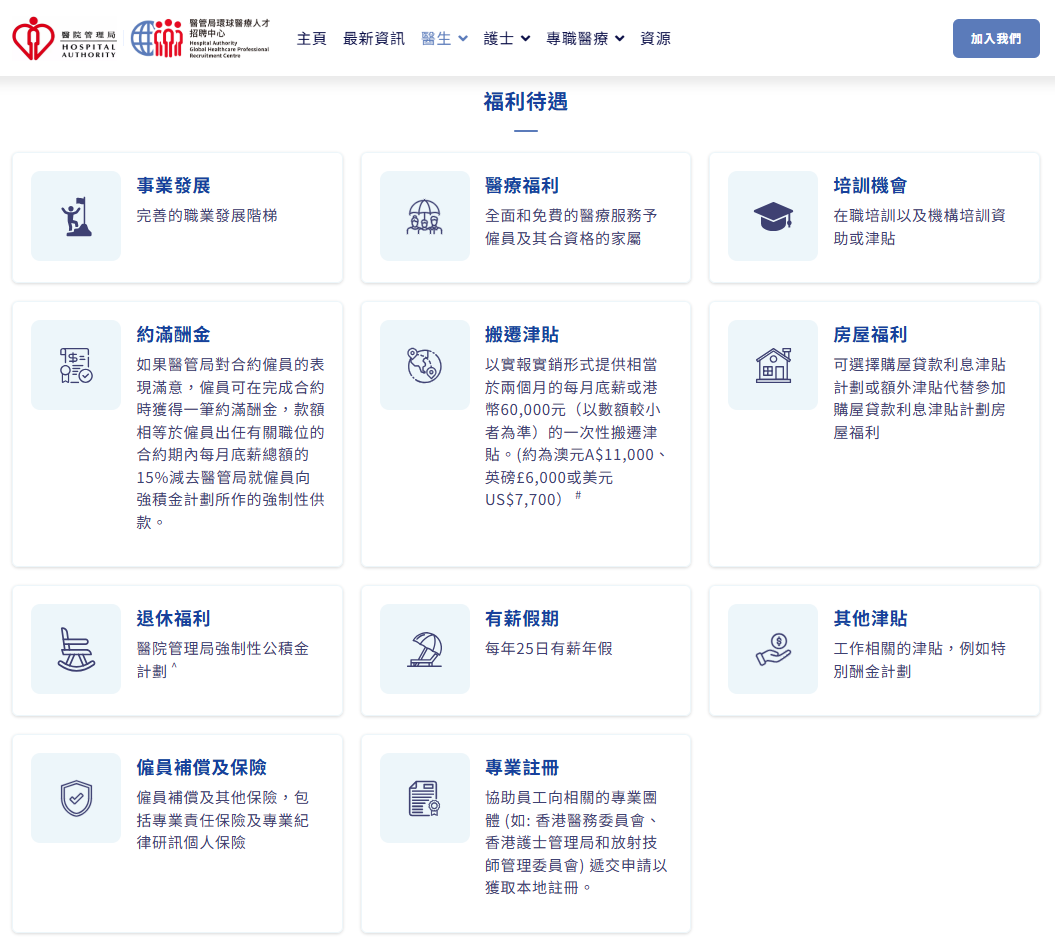
Task: Click the housing benefits house icon
Action: tap(773, 365)
